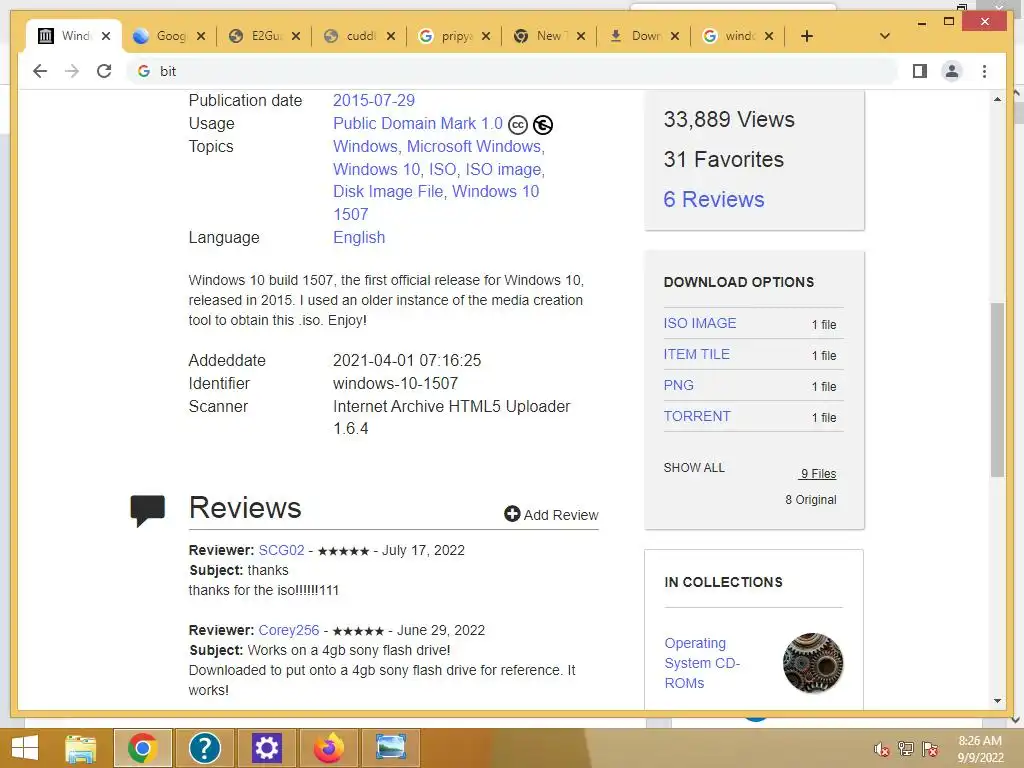This screenshot has height=768, width=1024.
Task: Download the TORRENT option
Action: click(x=697, y=417)
